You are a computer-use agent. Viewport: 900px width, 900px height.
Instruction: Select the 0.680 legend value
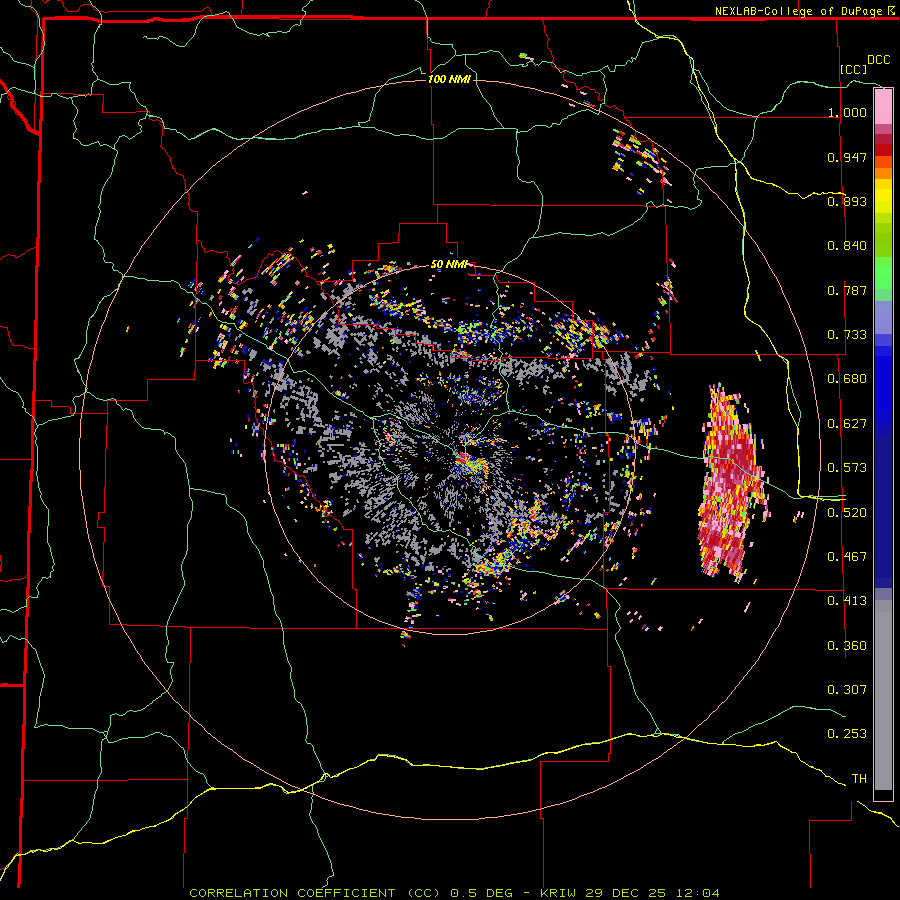(x=847, y=379)
